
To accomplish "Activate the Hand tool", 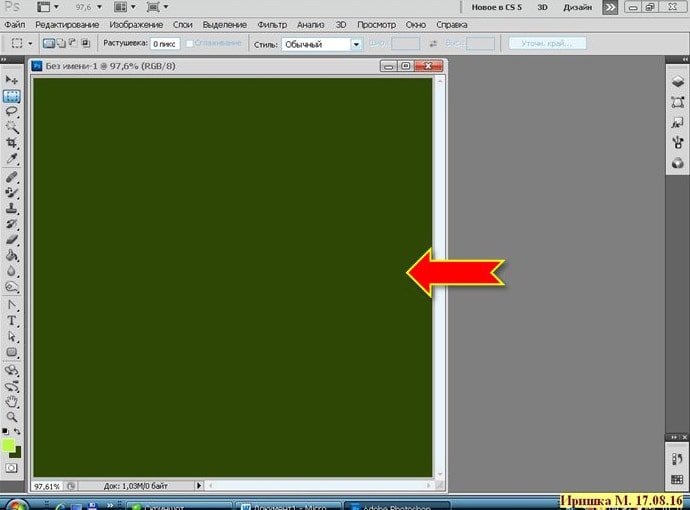I will click(12, 400).
